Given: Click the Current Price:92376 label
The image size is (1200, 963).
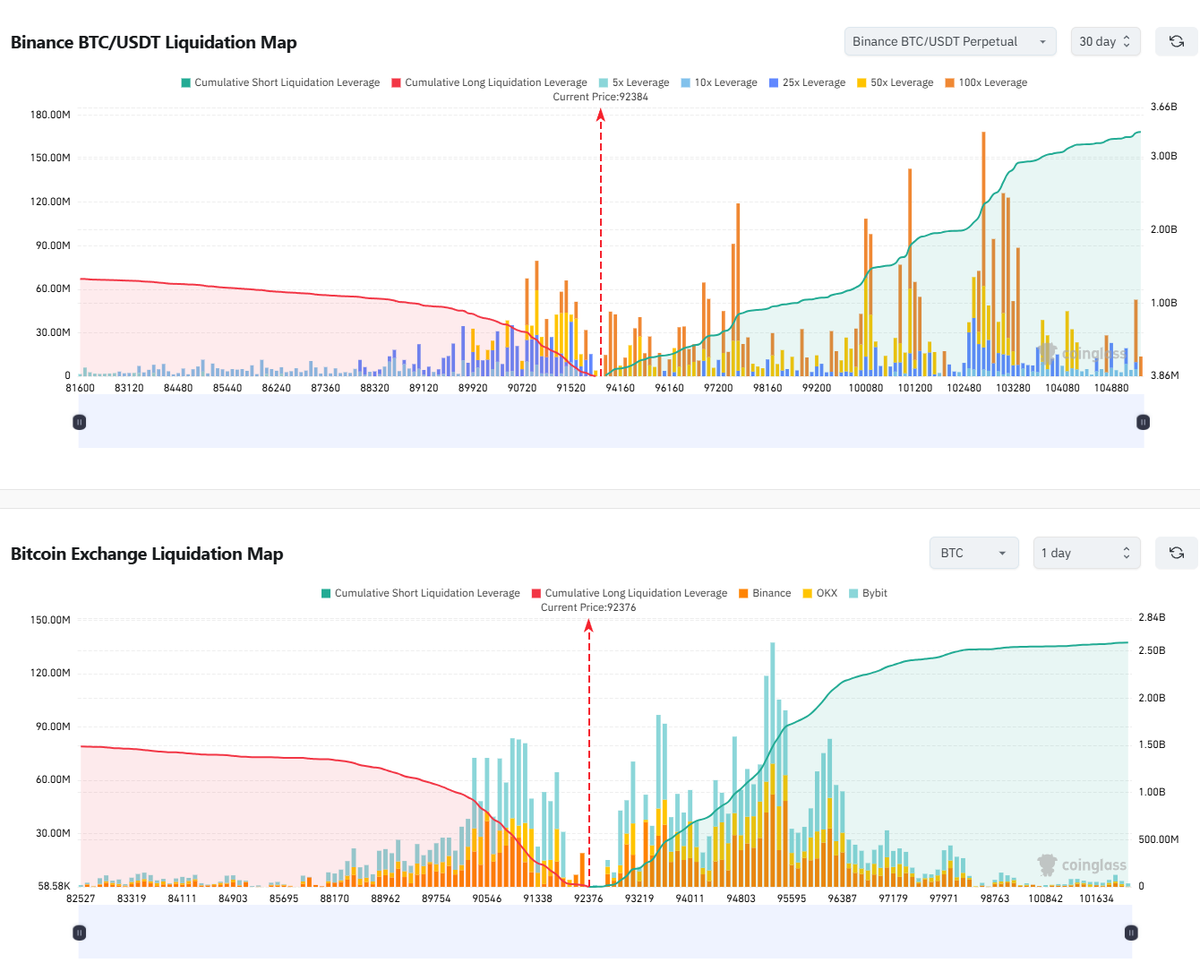Looking at the screenshot, I should (589, 607).
